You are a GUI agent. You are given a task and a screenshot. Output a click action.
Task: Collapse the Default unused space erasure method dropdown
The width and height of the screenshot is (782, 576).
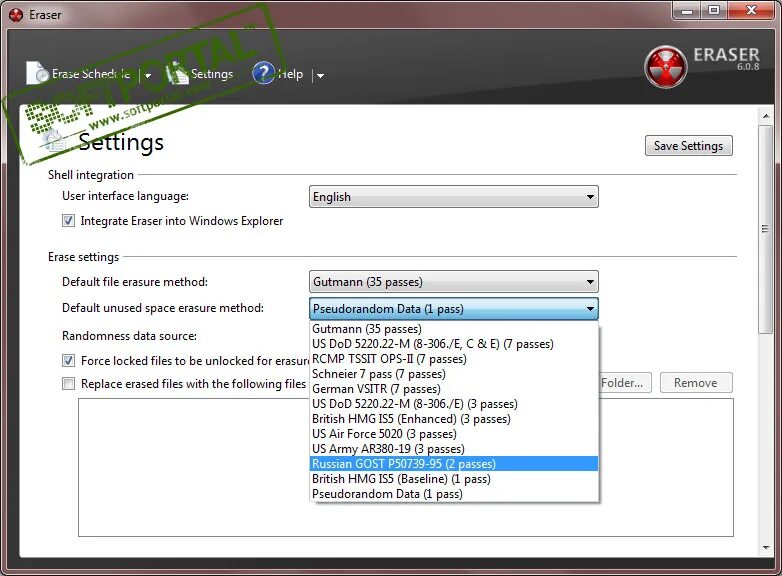point(453,309)
